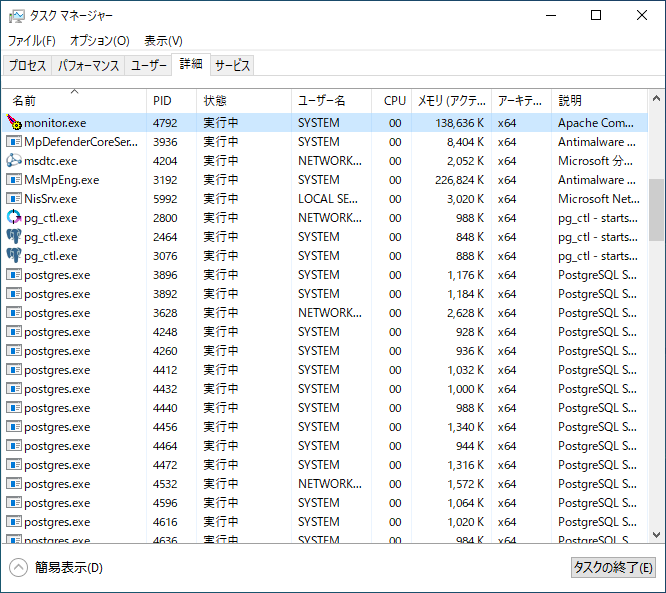Open the オプション(O) menu
This screenshot has height=593, width=666.
click(100, 41)
